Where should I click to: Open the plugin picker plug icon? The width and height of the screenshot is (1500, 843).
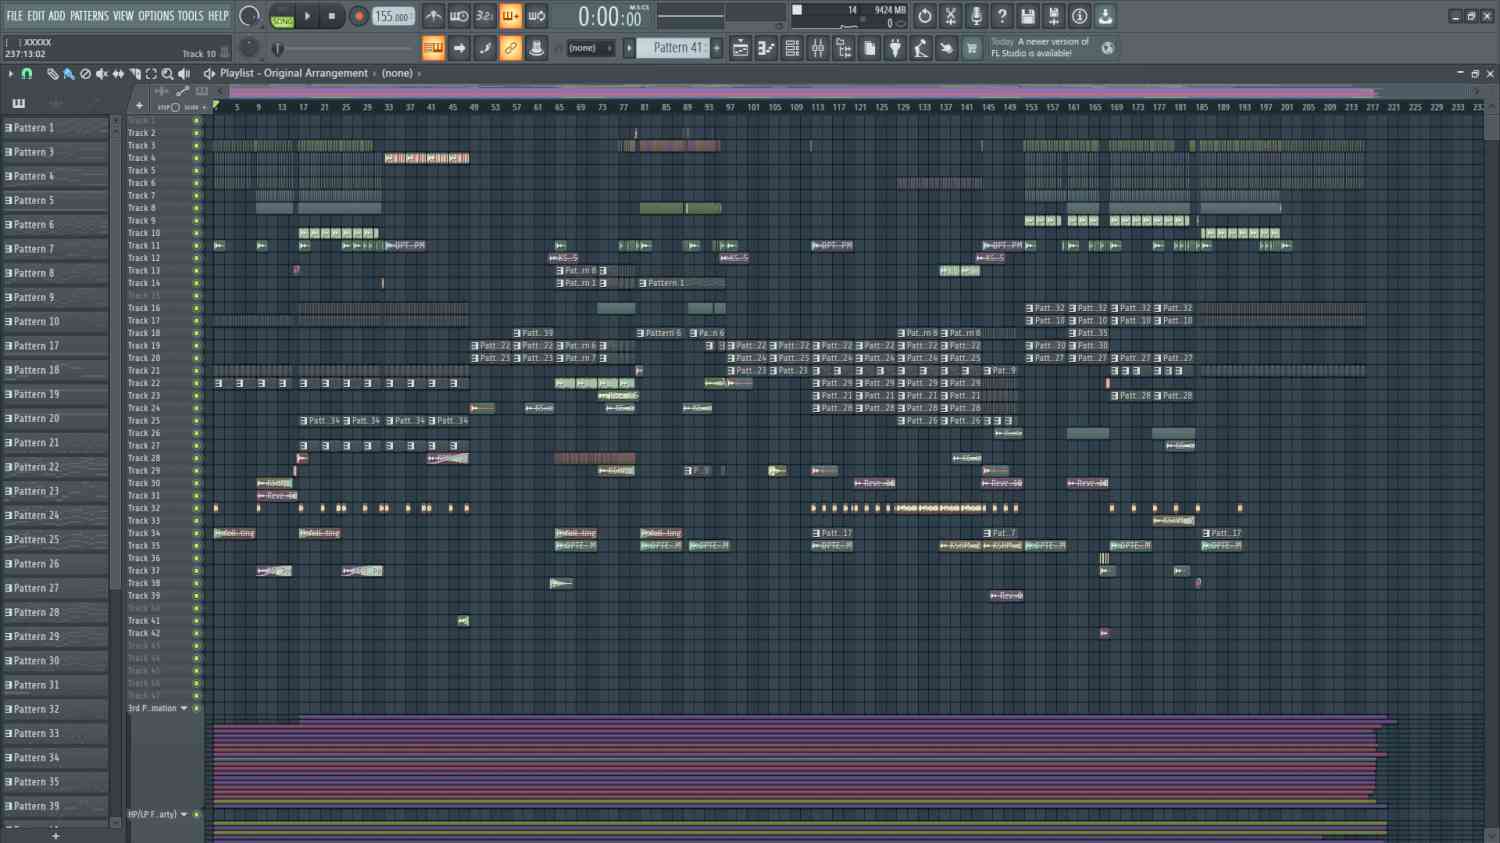click(895, 48)
